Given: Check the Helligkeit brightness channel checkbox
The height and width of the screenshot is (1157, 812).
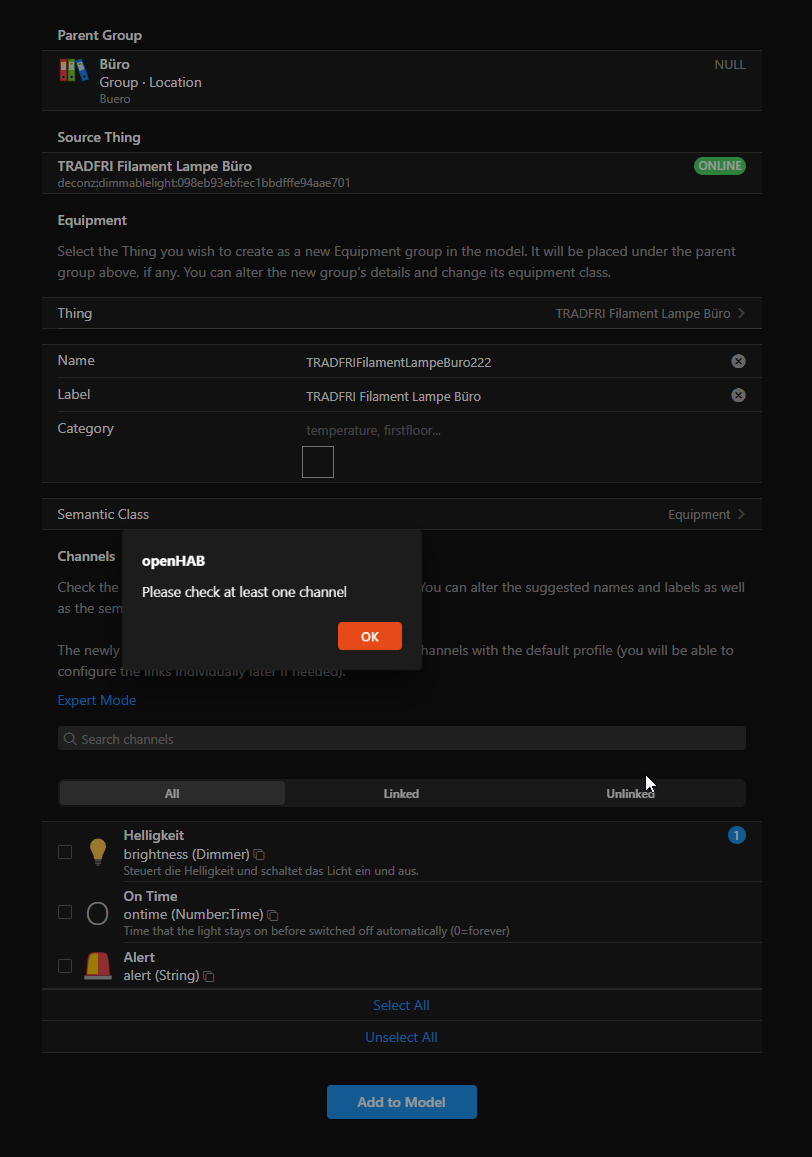Looking at the screenshot, I should (65, 852).
